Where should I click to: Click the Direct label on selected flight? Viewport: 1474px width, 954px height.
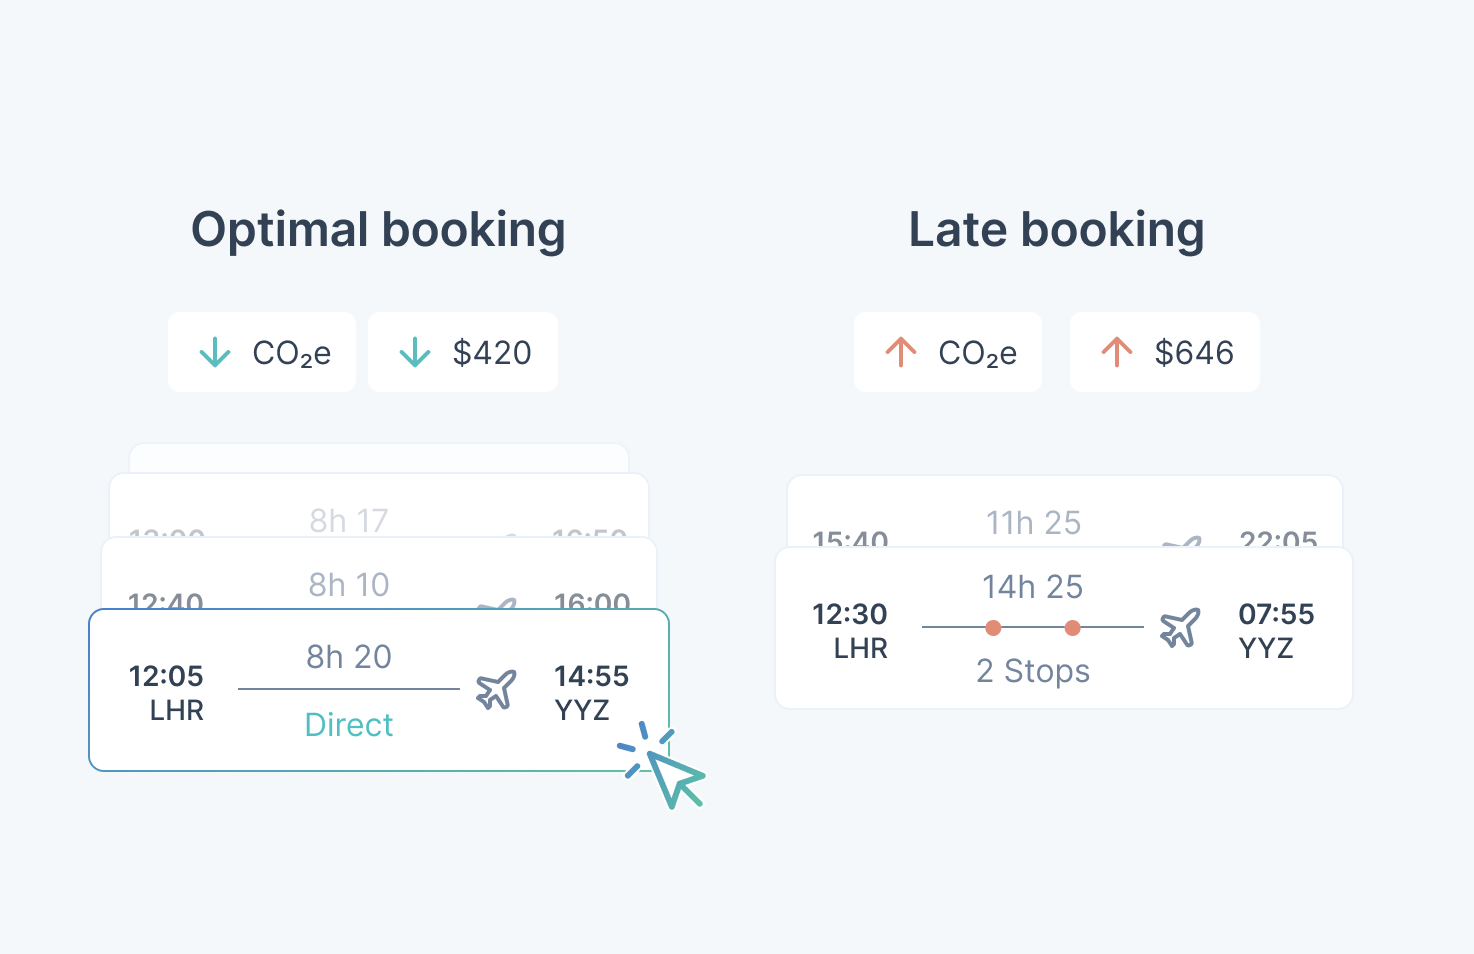tap(349, 725)
